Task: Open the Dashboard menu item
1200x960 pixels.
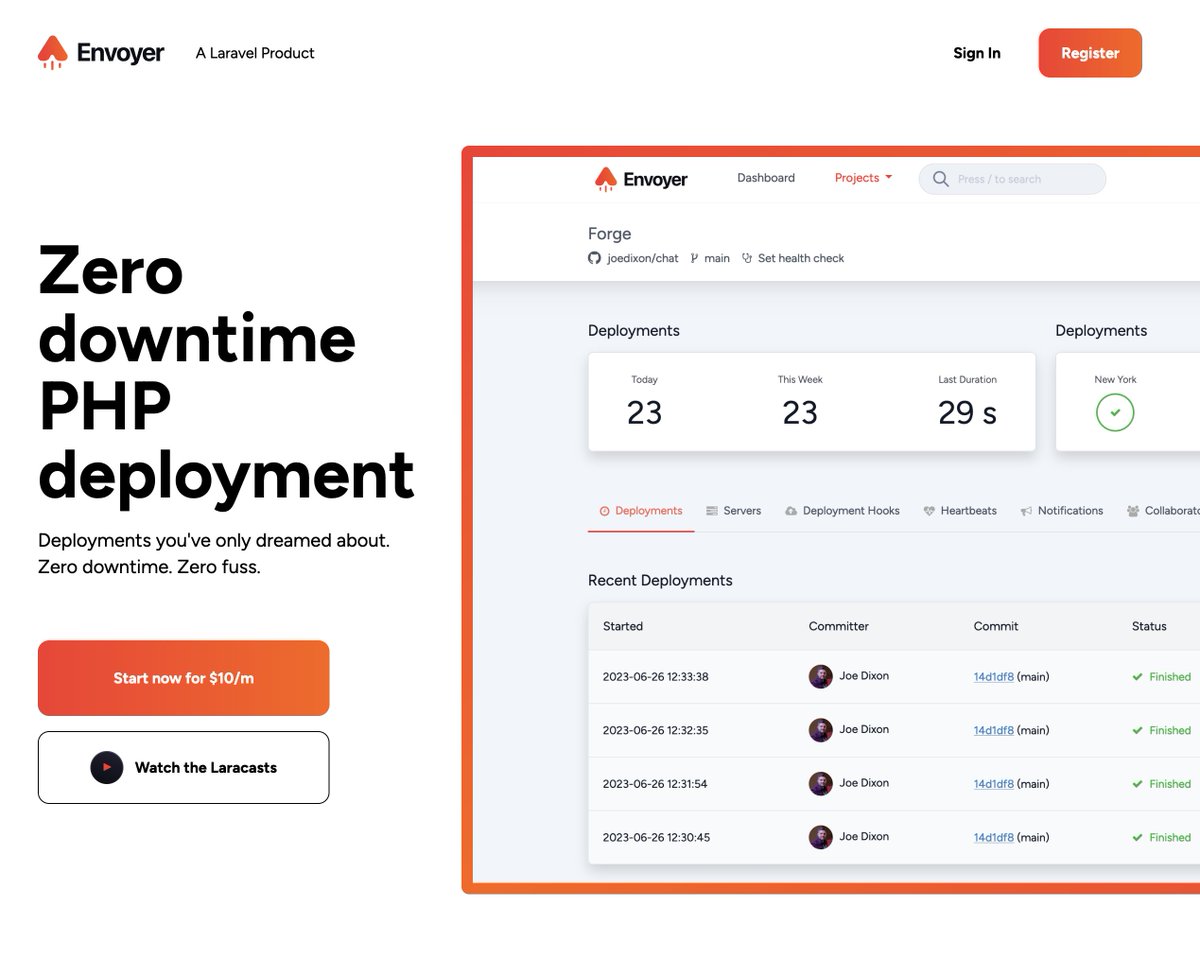Action: pyautogui.click(x=766, y=178)
